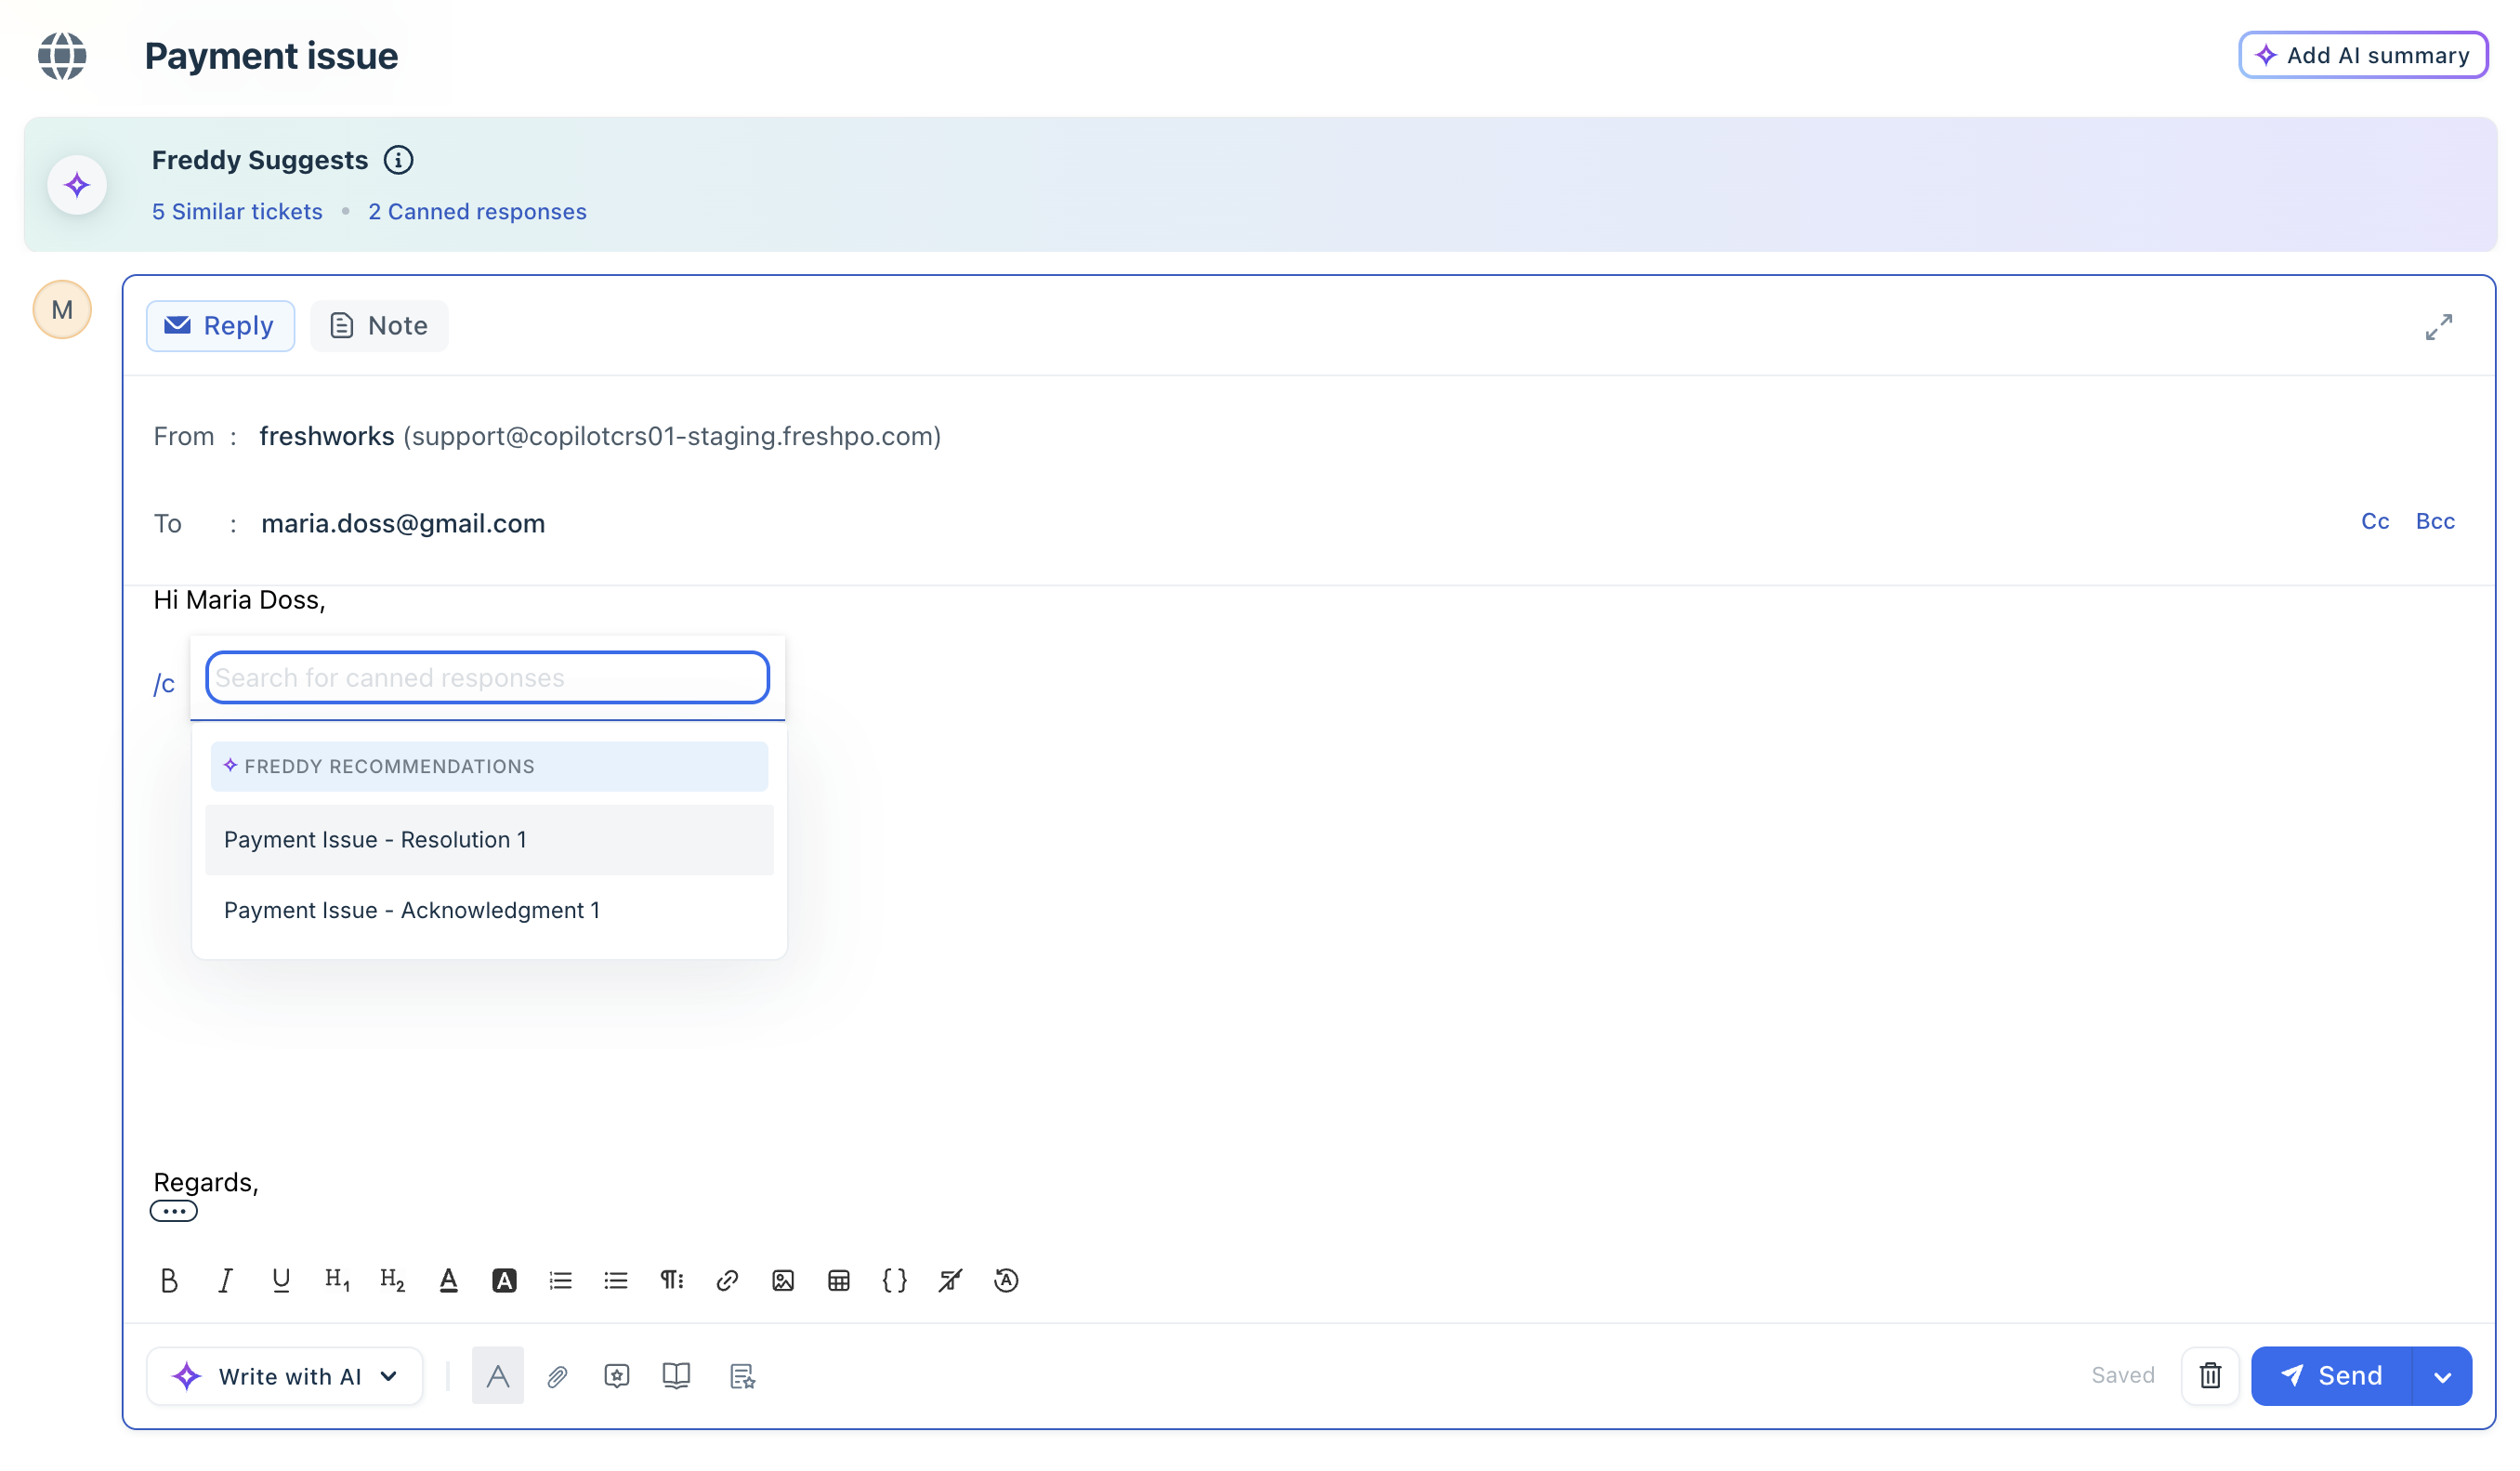2520x1471 pixels.
Task: Open the solution articles book icon
Action: [x=676, y=1376]
